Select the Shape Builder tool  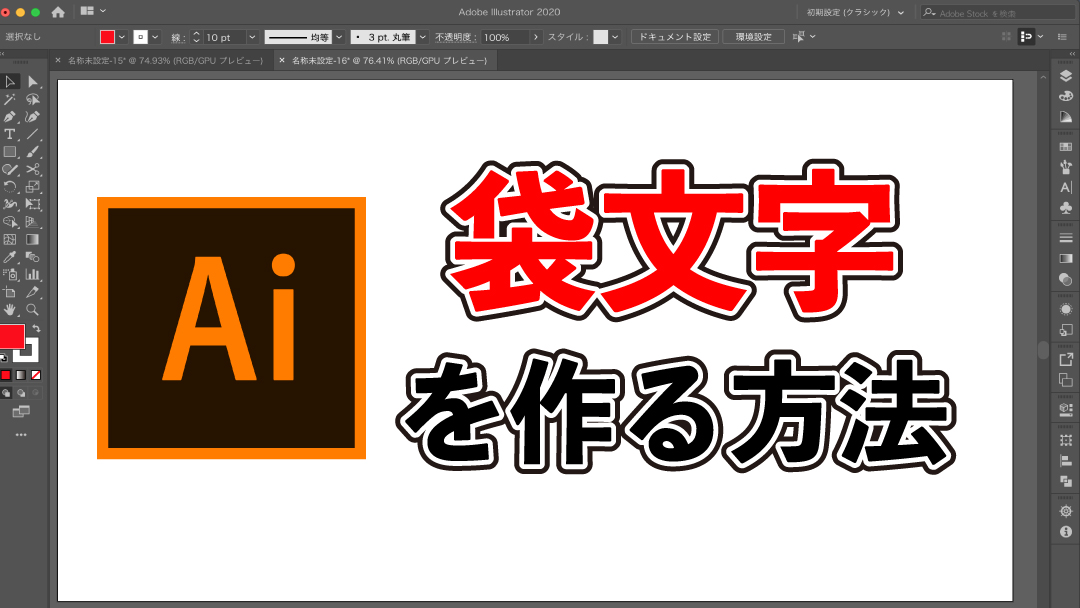10,222
